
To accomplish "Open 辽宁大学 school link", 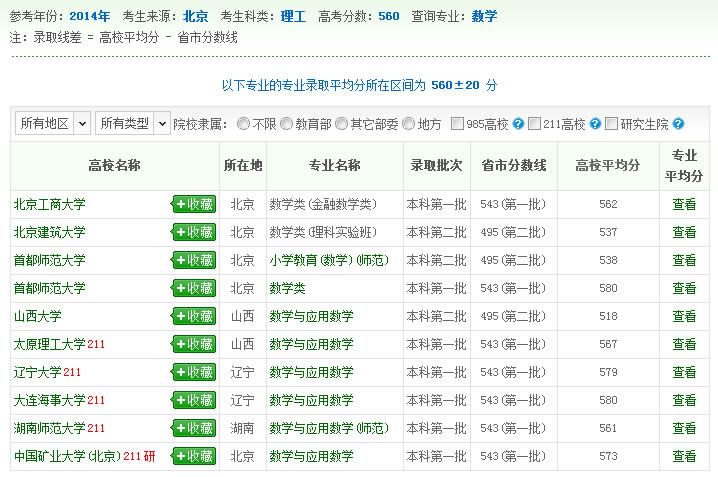I will (38, 372).
